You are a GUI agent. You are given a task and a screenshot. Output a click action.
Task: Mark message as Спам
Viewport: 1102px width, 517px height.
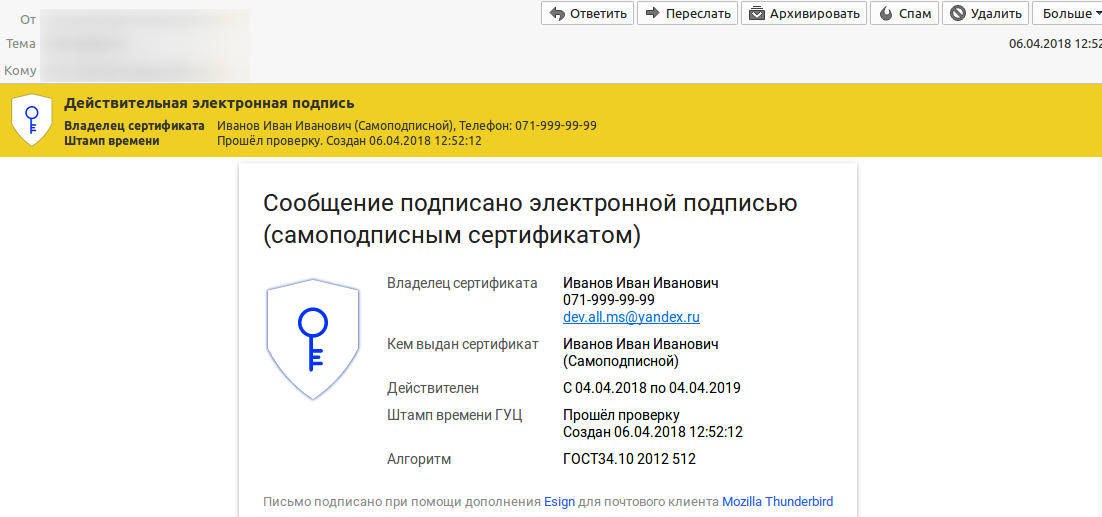[905, 13]
